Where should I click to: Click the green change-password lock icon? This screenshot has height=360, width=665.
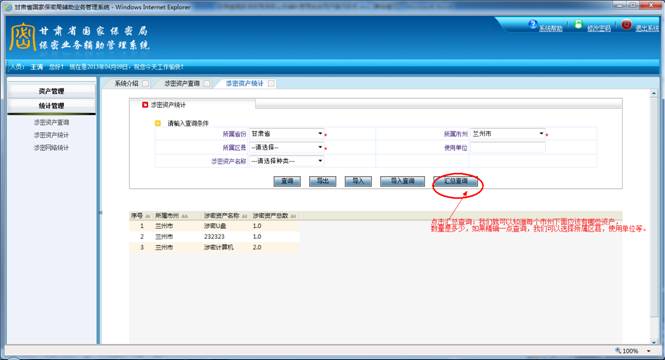click(578, 25)
